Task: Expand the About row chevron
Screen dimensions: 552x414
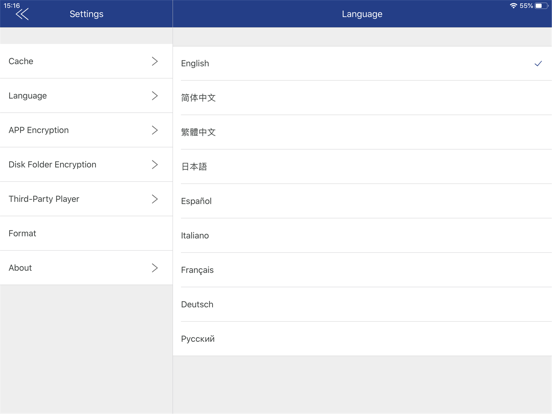Action: point(155,268)
